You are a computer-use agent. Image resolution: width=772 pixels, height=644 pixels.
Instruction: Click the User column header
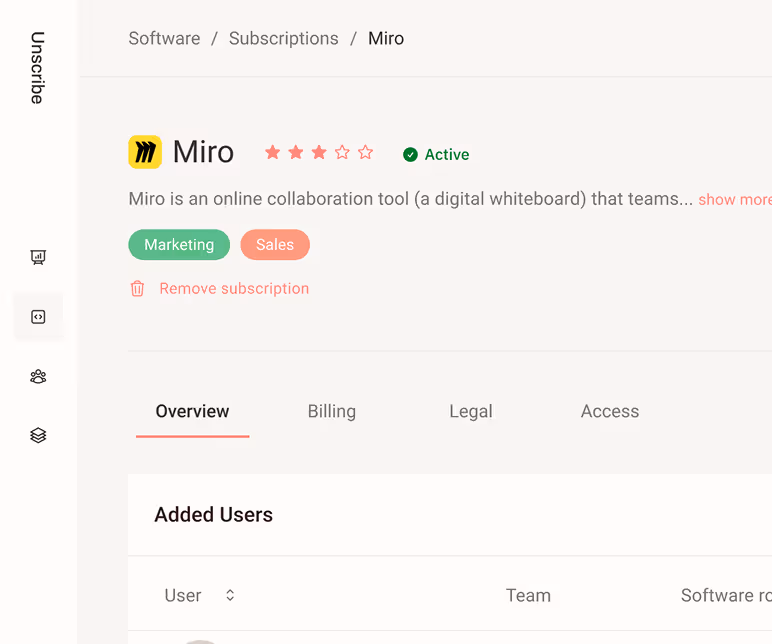pyautogui.click(x=183, y=595)
